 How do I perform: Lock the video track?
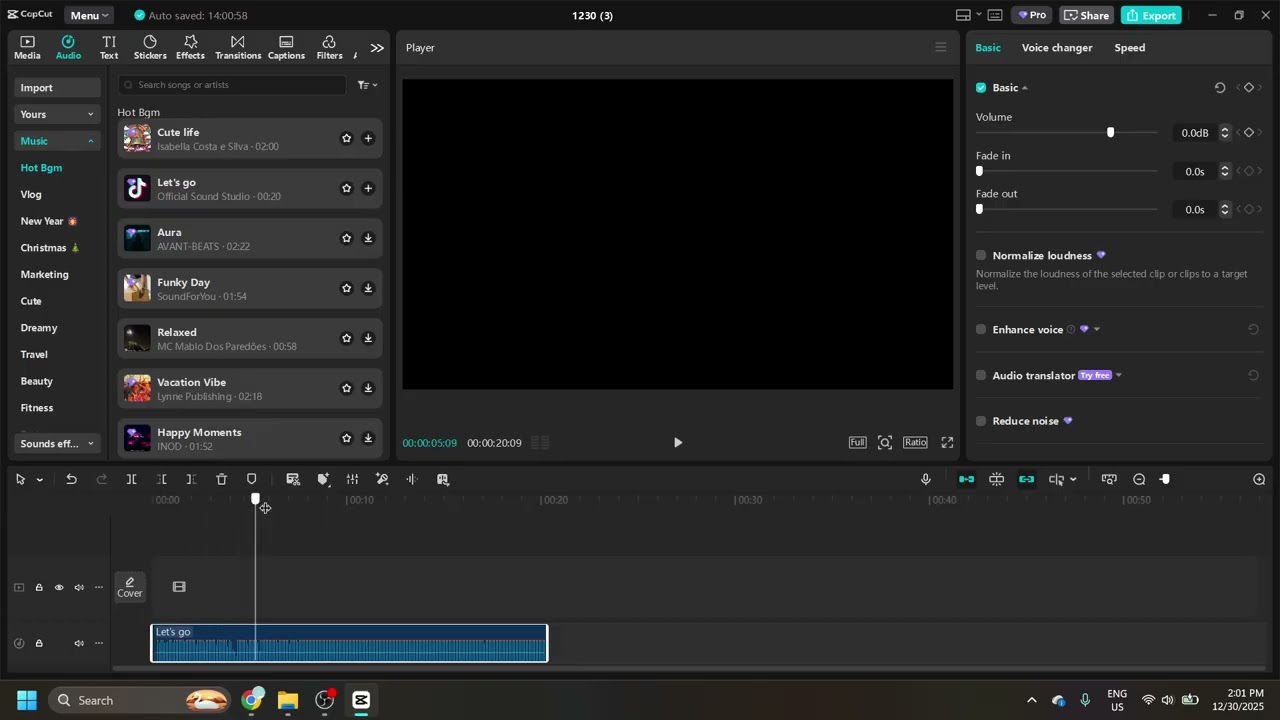click(39, 588)
